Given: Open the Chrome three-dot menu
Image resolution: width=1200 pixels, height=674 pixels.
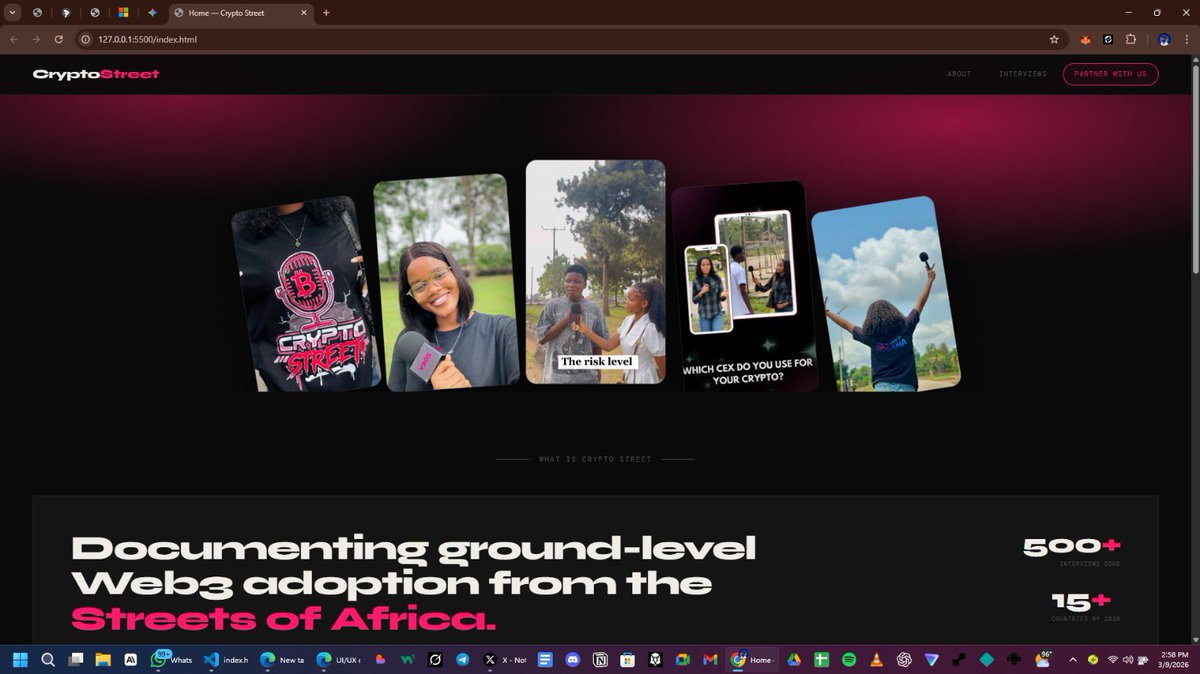Looking at the screenshot, I should click(1188, 39).
